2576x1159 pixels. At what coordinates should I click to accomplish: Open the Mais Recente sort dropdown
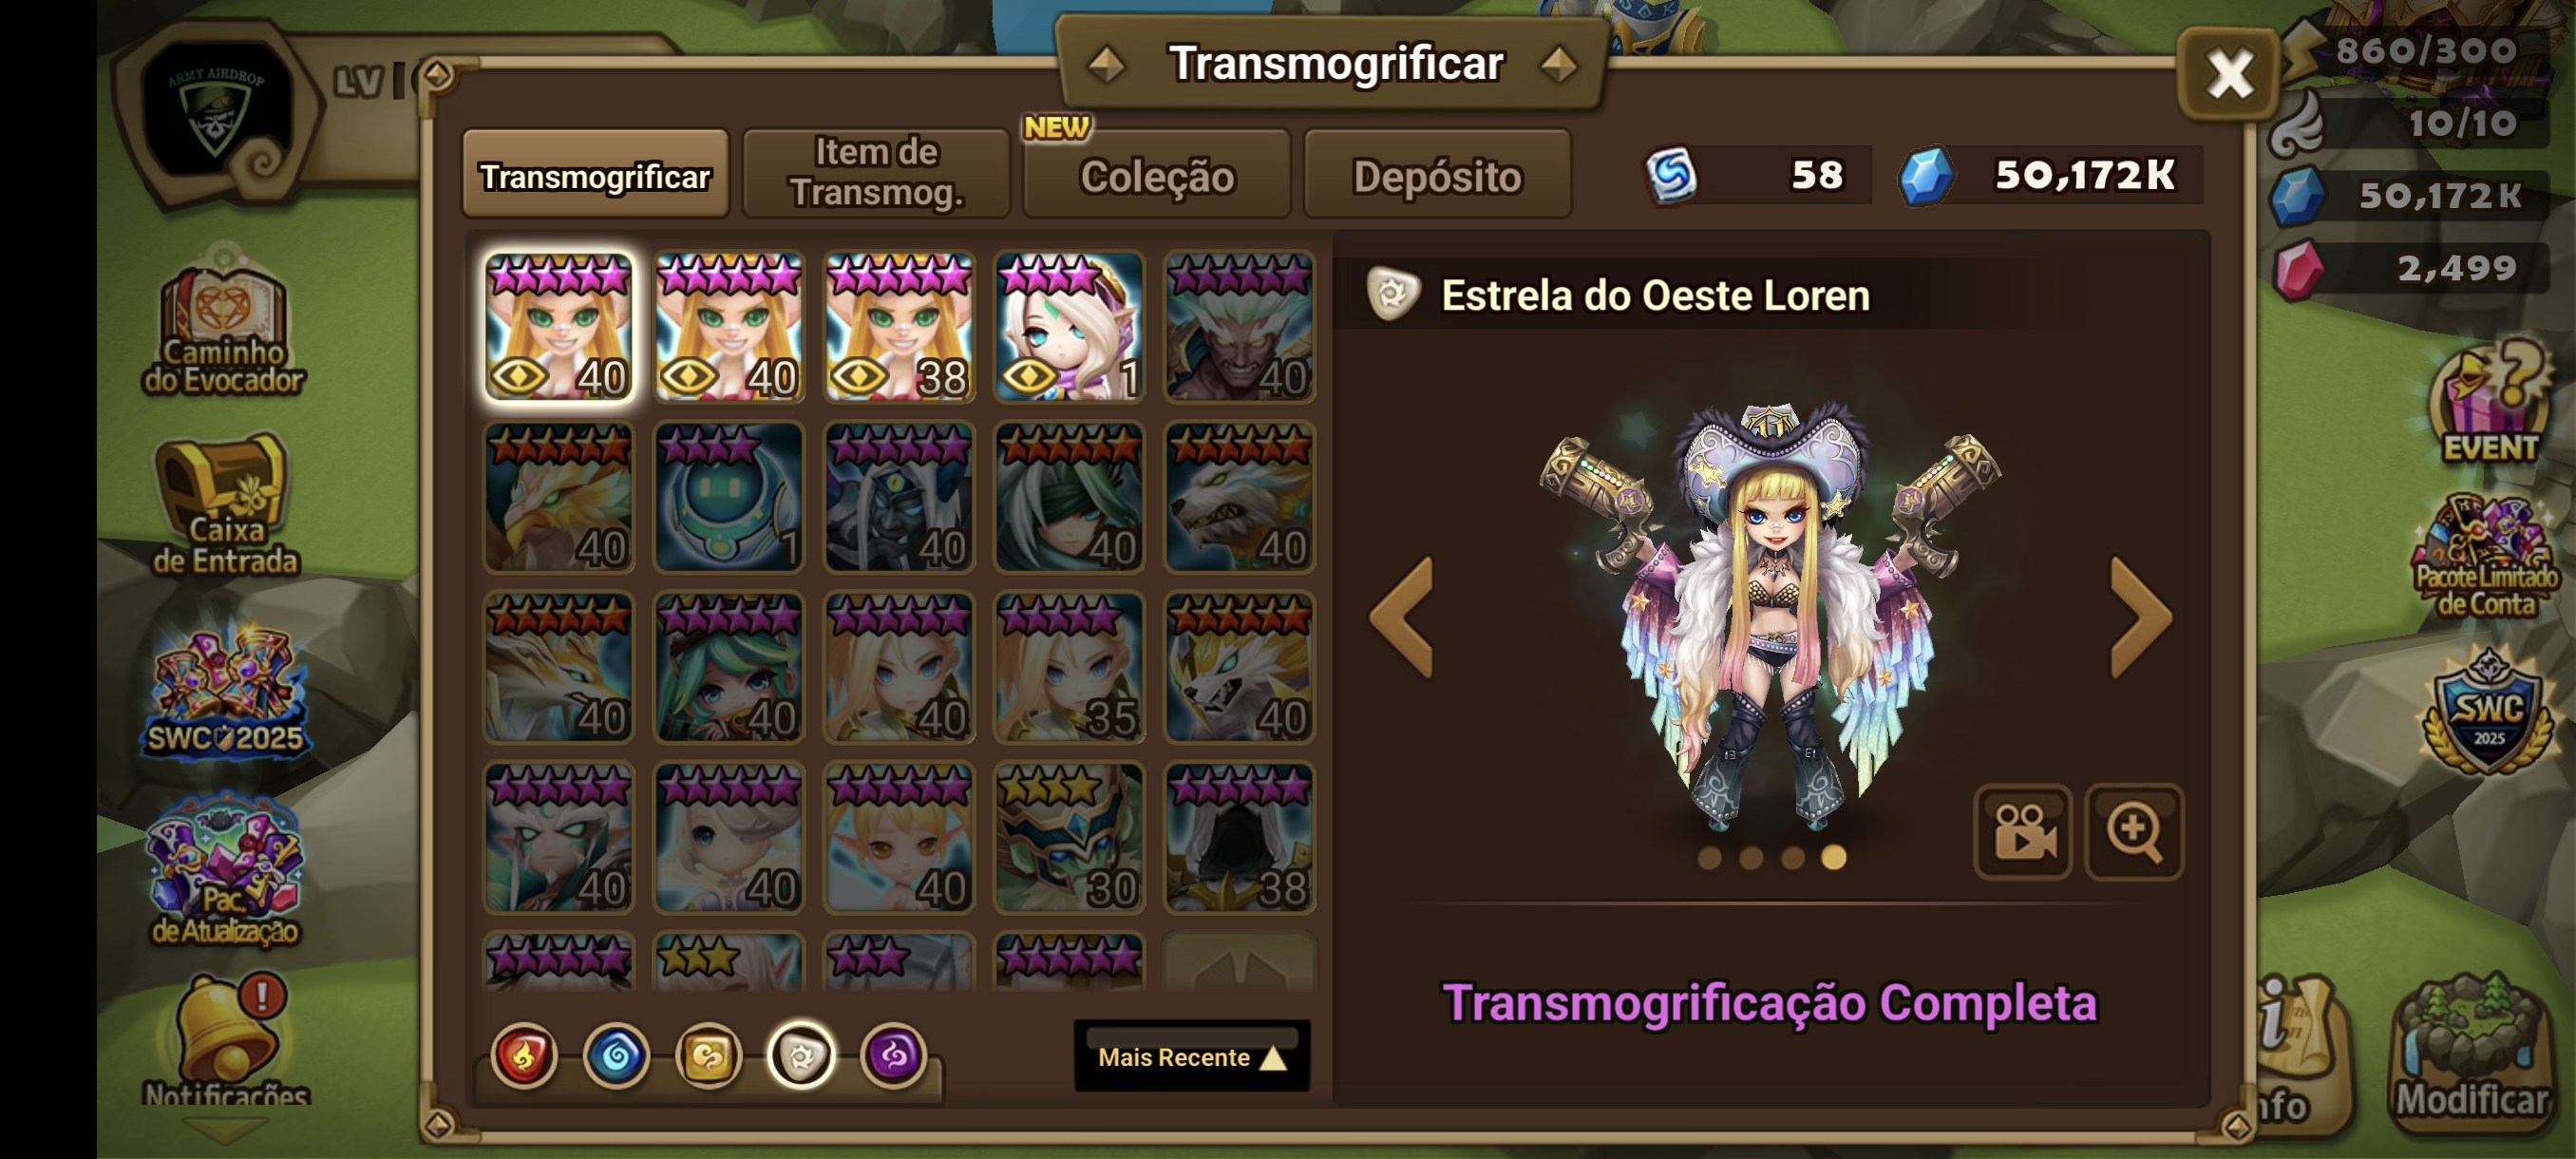[1192, 1056]
